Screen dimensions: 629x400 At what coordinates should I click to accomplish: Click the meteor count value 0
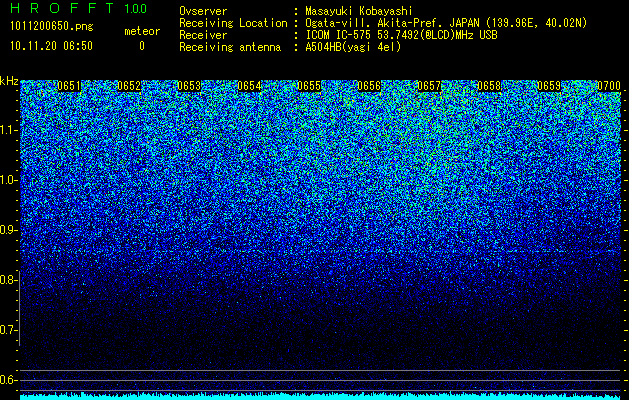[142, 46]
